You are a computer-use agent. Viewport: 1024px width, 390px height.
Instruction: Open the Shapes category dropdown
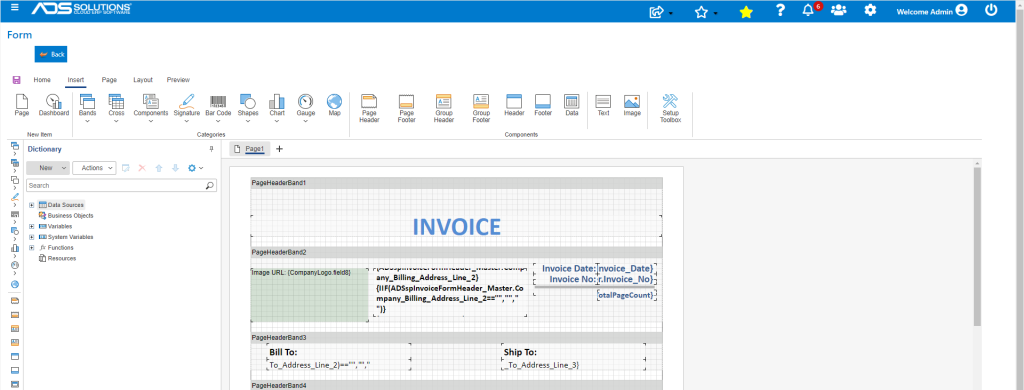(248, 108)
